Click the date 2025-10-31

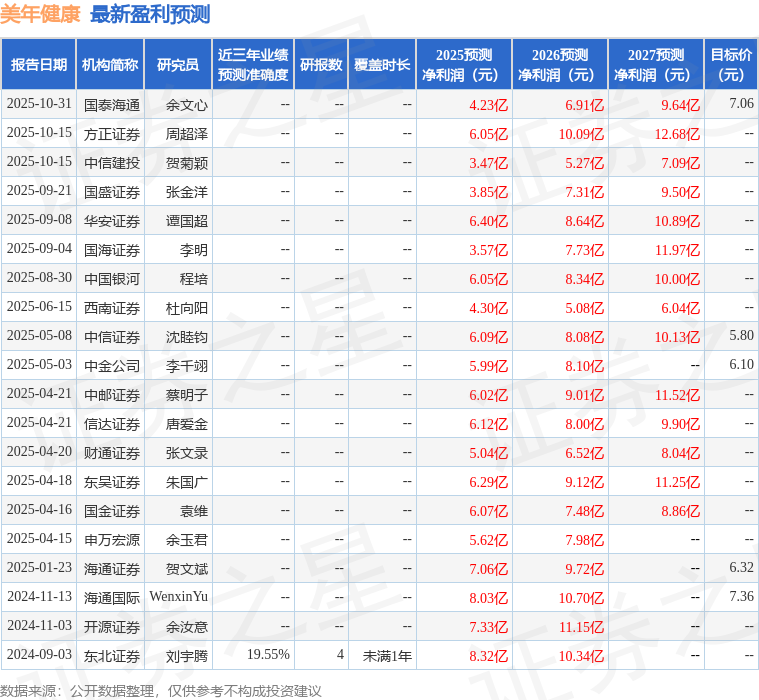pyautogui.click(x=39, y=104)
